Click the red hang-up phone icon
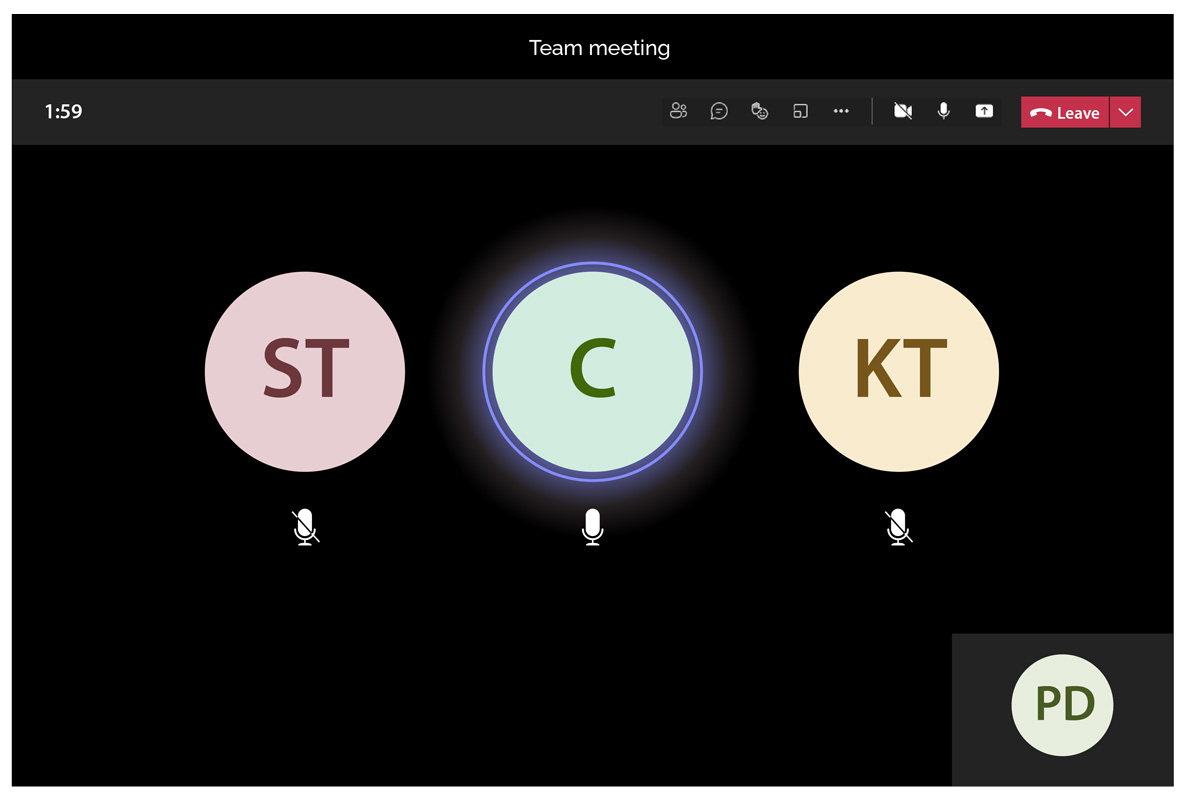This screenshot has width=1185, height=800. 1041,113
